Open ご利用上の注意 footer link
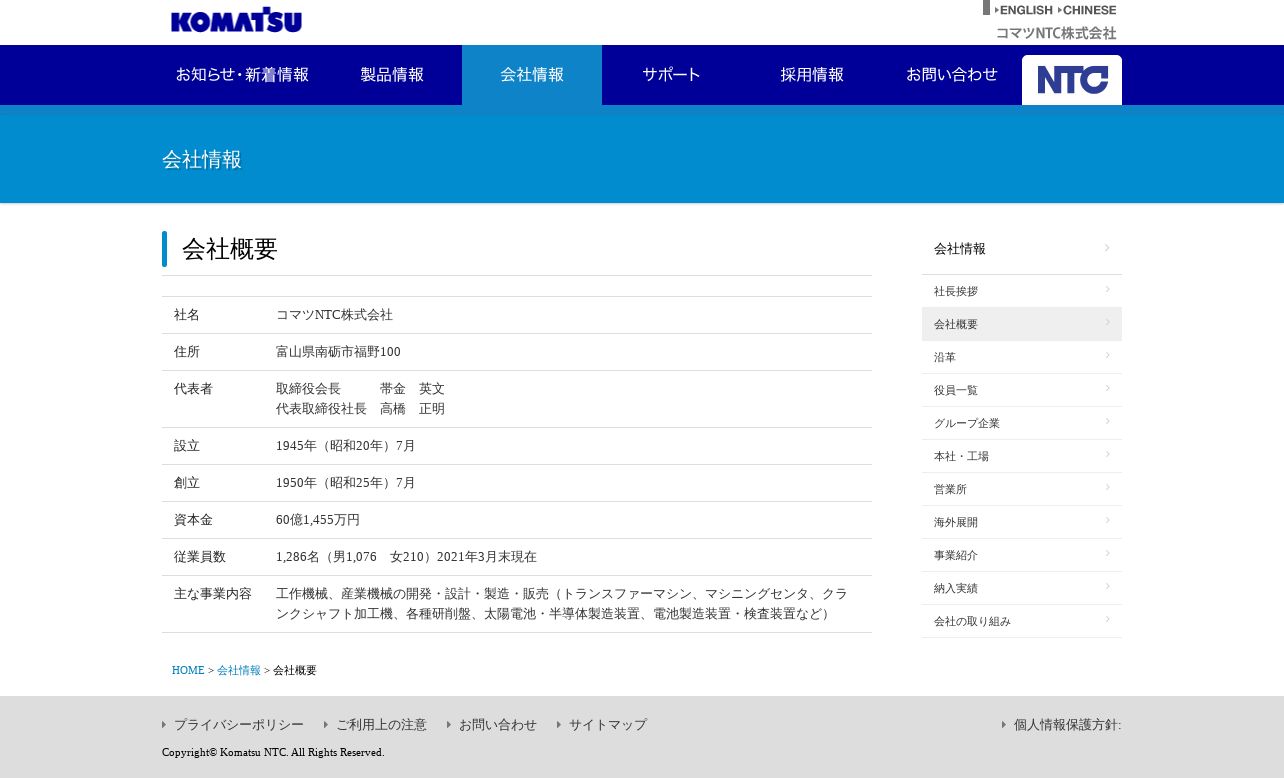Screen dimensions: 1284x778 [x=381, y=725]
